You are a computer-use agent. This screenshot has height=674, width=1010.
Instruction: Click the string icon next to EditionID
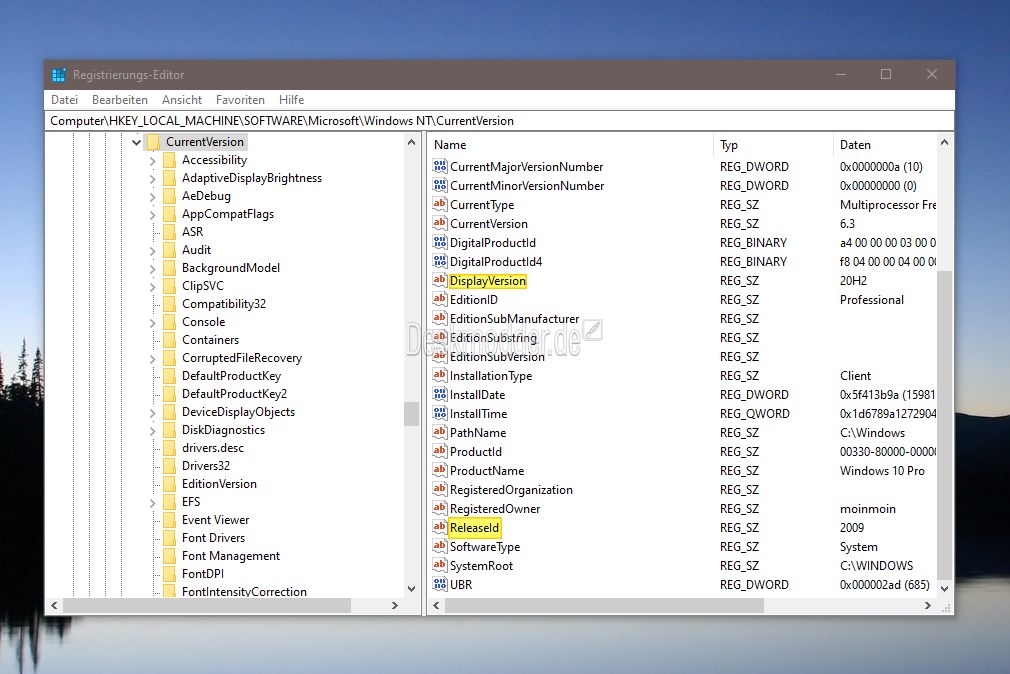(x=440, y=299)
